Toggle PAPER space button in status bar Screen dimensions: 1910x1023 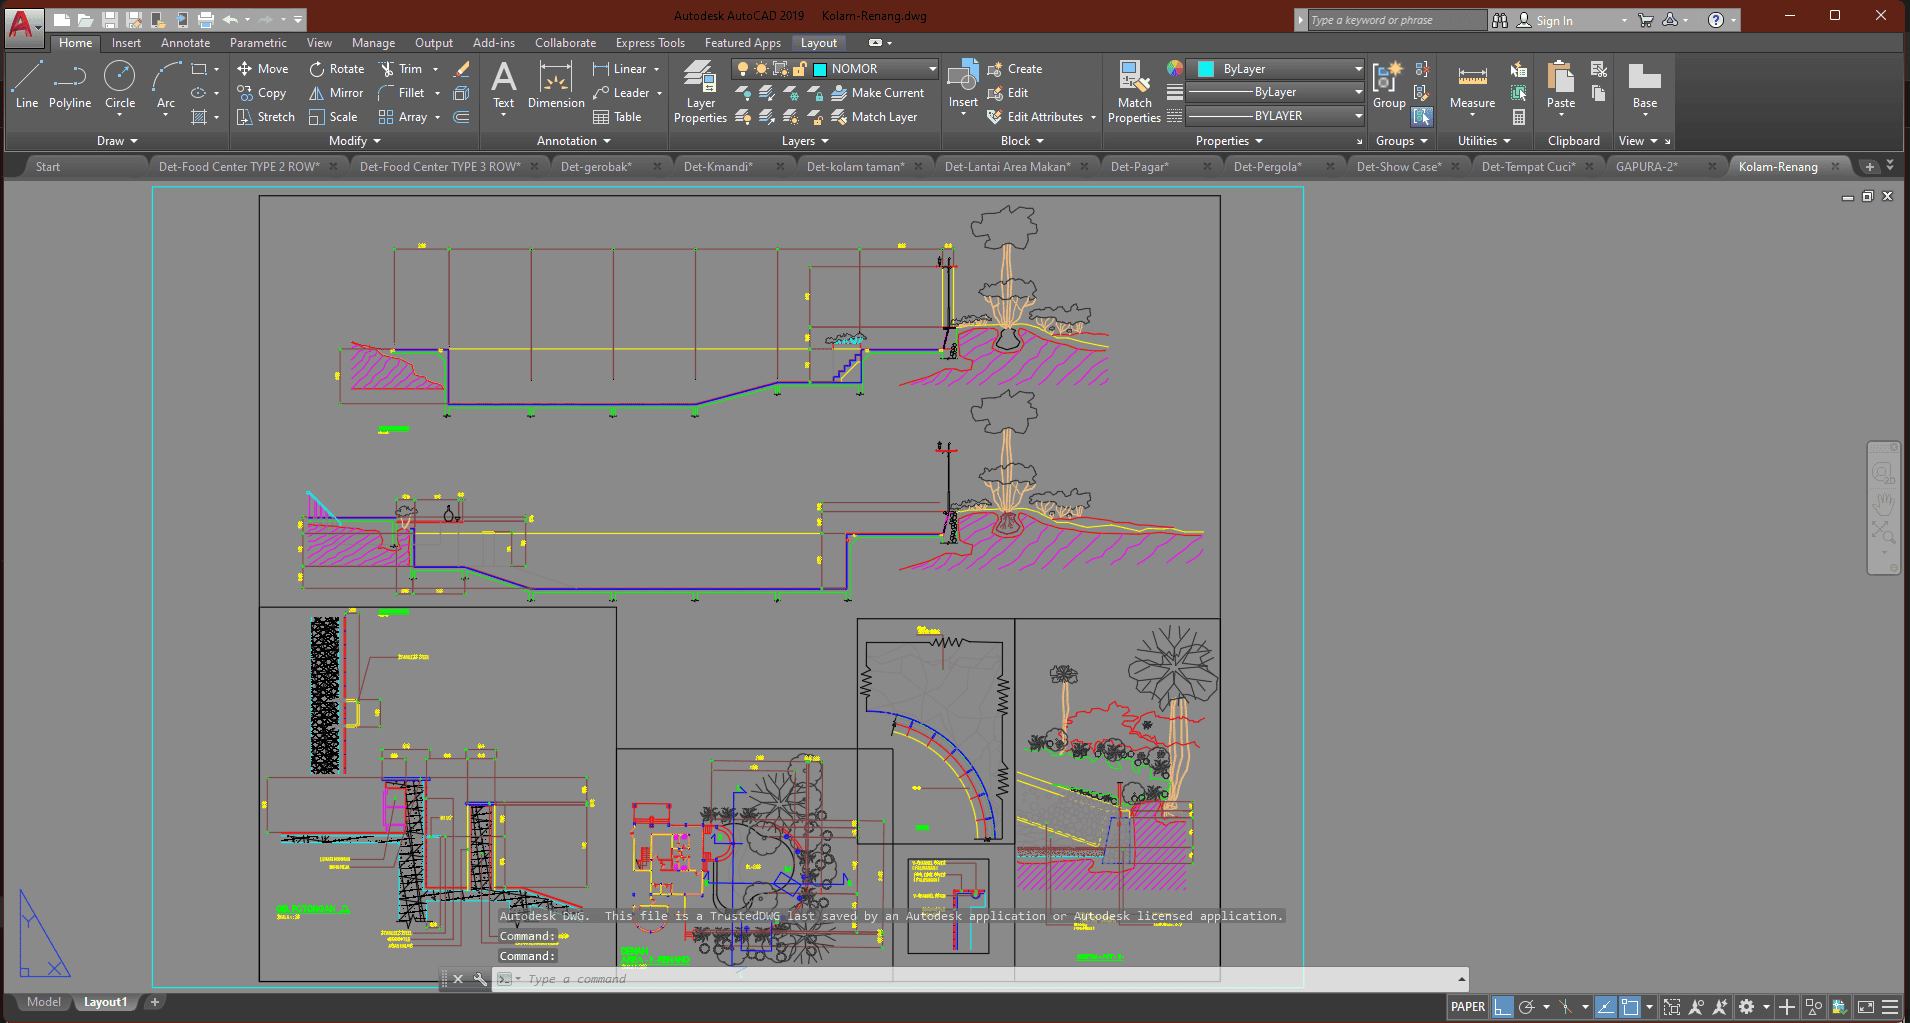(1467, 1007)
